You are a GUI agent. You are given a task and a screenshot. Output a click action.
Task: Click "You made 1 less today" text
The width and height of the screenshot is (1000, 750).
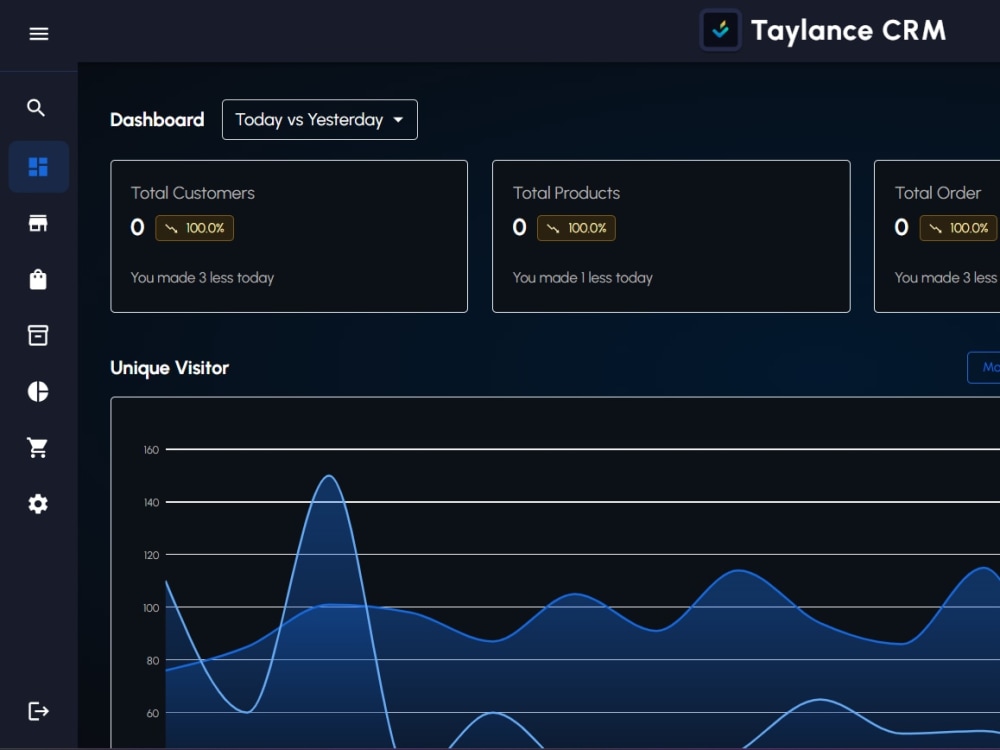pyautogui.click(x=582, y=278)
